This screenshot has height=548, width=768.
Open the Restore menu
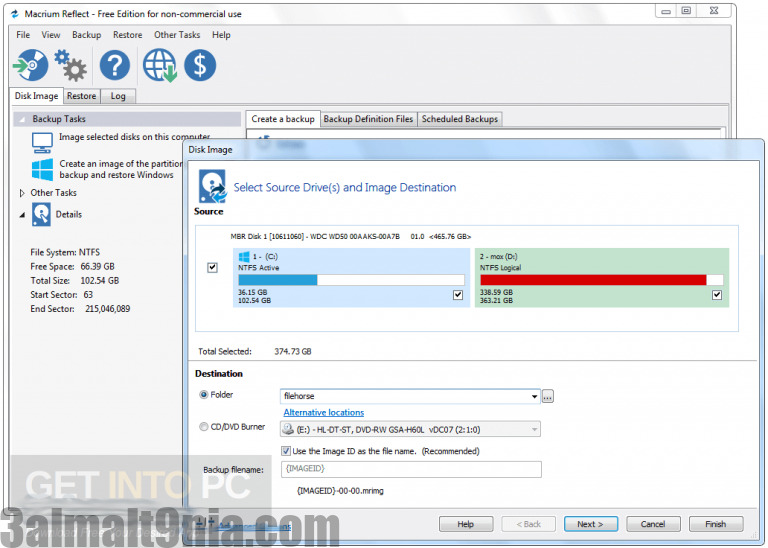click(x=127, y=35)
